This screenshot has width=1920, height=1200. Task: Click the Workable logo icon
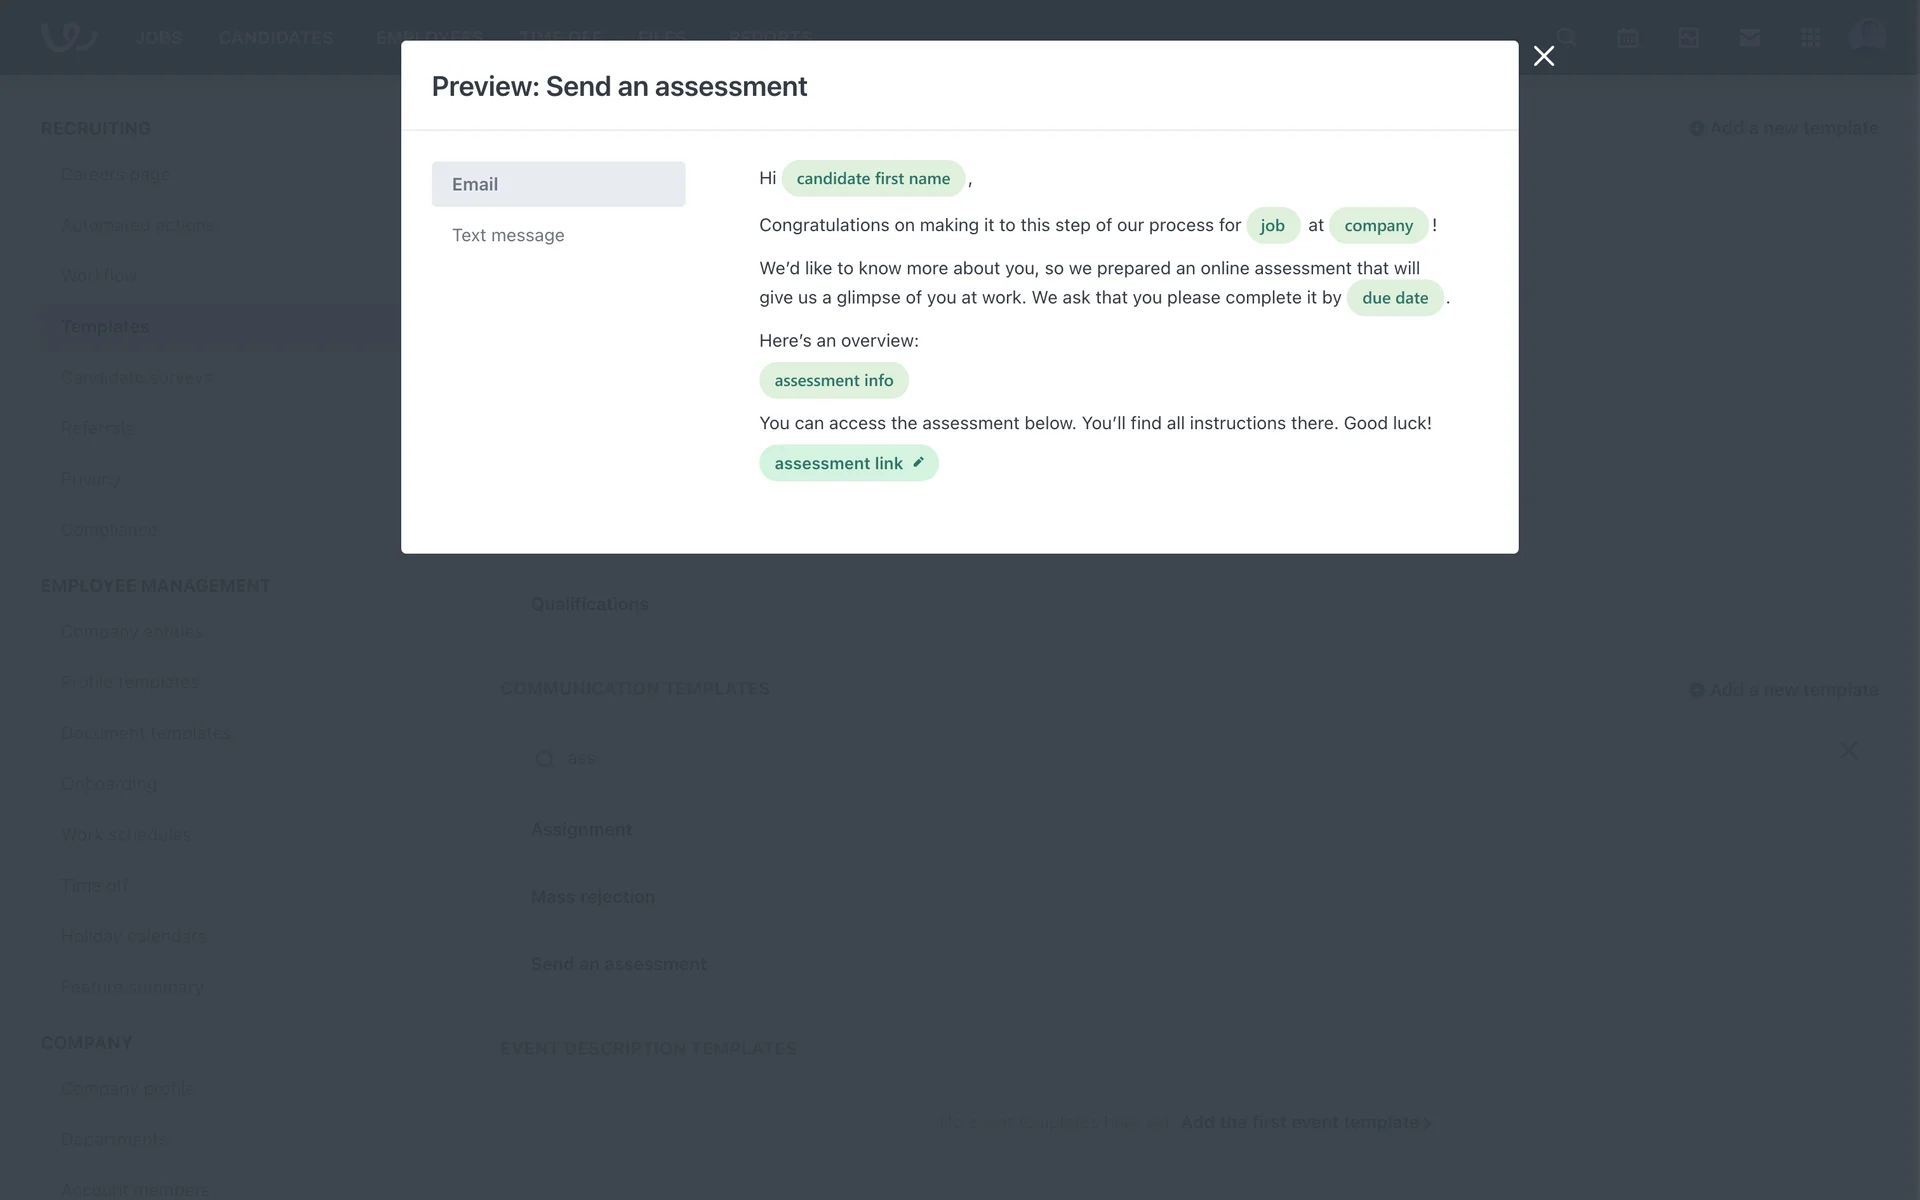coord(68,36)
